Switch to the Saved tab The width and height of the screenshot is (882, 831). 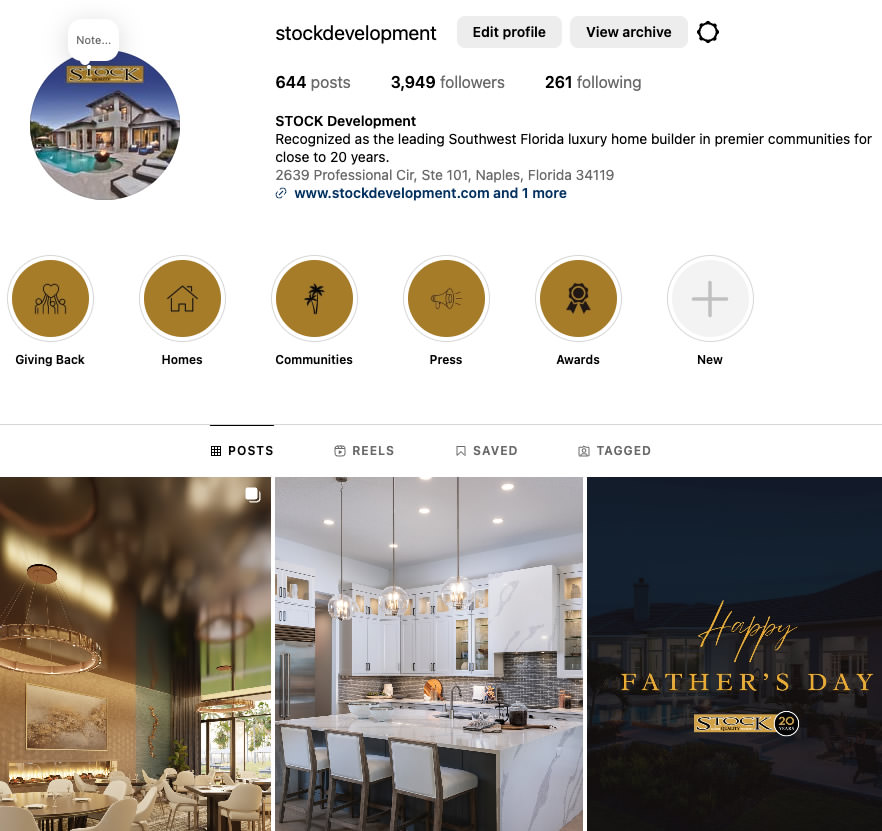coord(487,451)
